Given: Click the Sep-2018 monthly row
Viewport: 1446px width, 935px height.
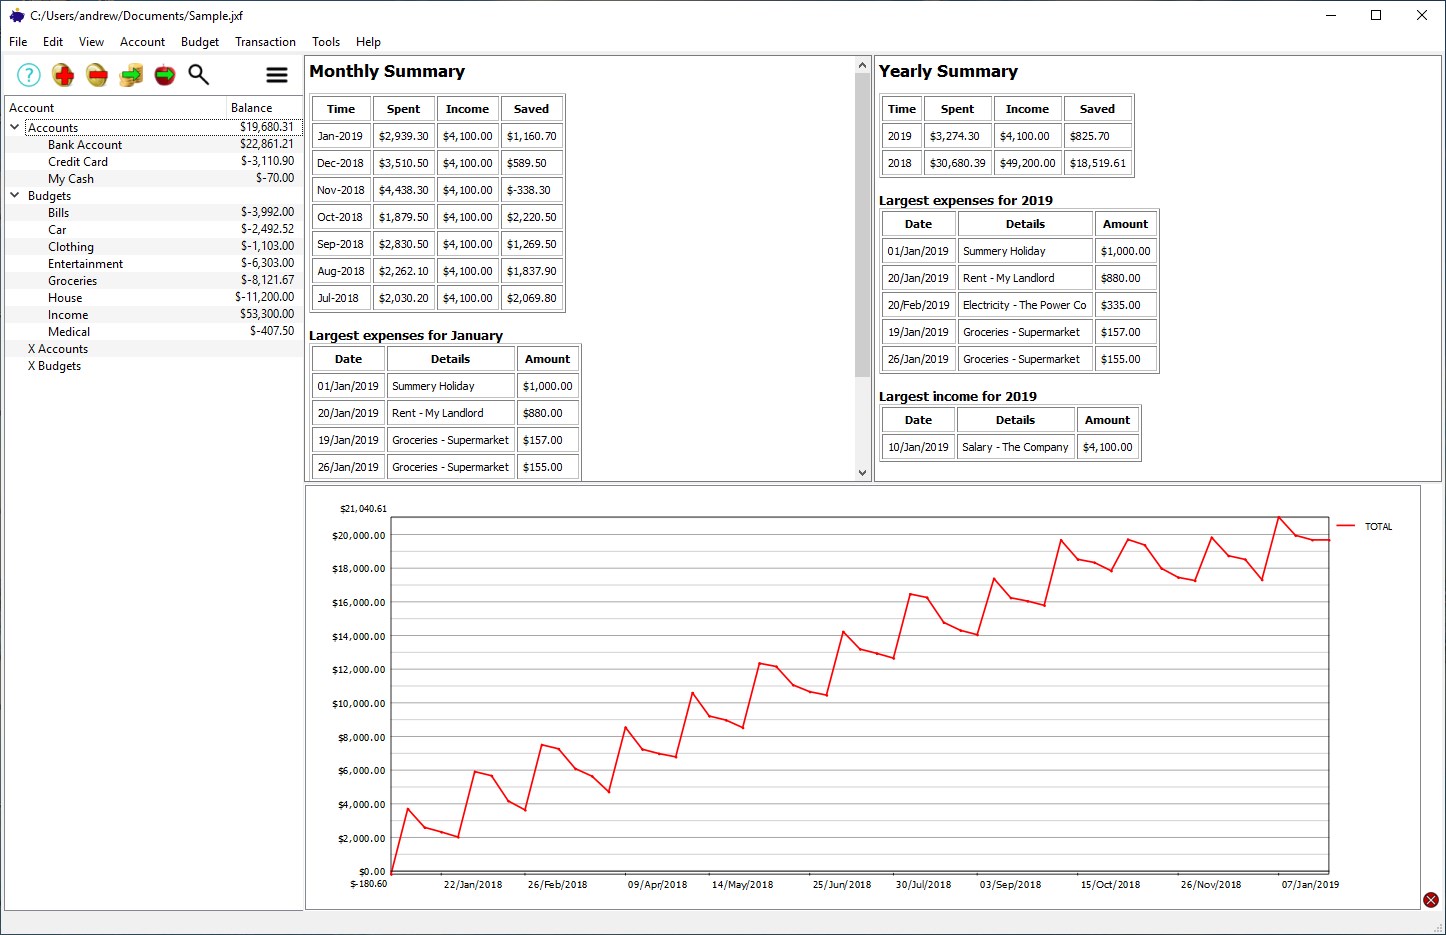Looking at the screenshot, I should (x=438, y=244).
